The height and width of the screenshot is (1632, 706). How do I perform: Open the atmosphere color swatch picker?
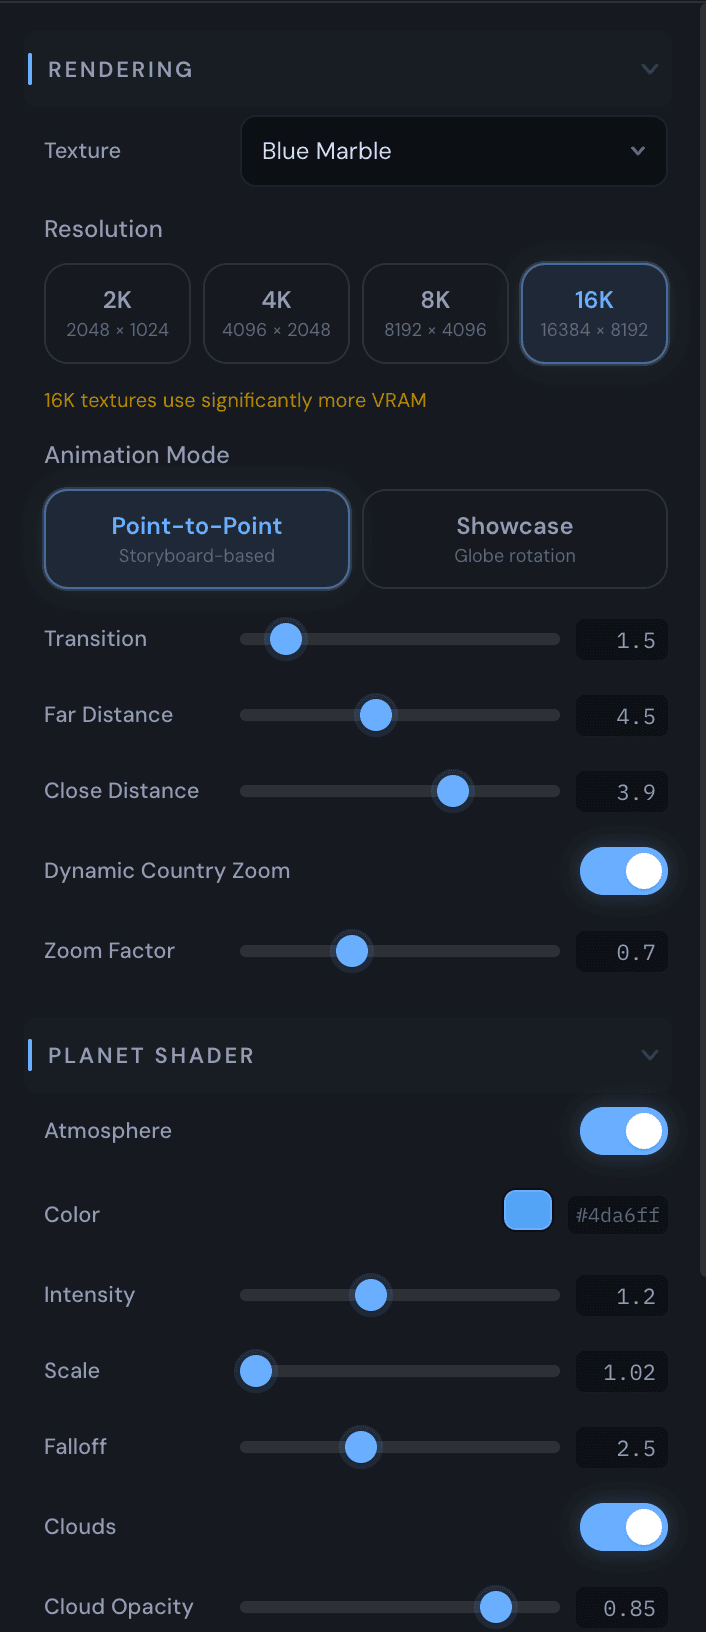(528, 1211)
